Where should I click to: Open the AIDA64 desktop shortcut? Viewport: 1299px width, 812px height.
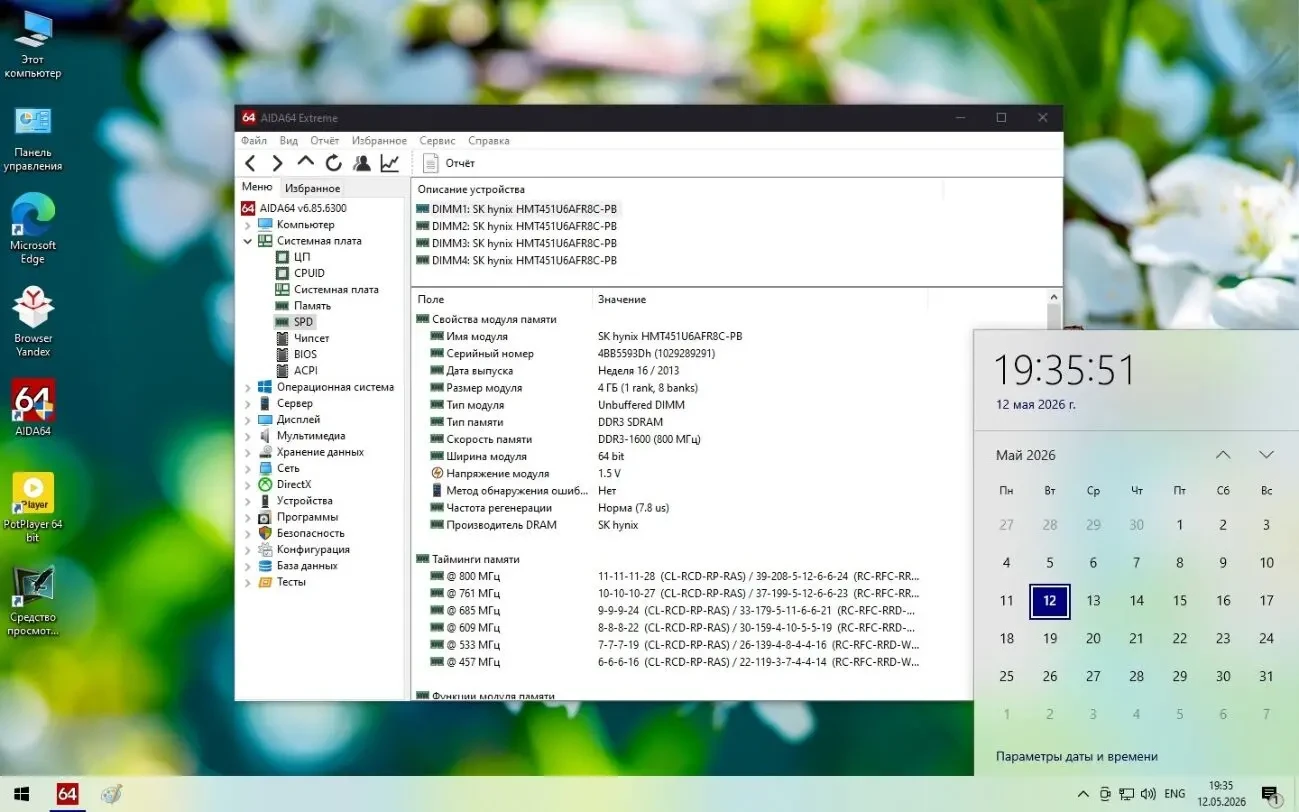pyautogui.click(x=33, y=409)
